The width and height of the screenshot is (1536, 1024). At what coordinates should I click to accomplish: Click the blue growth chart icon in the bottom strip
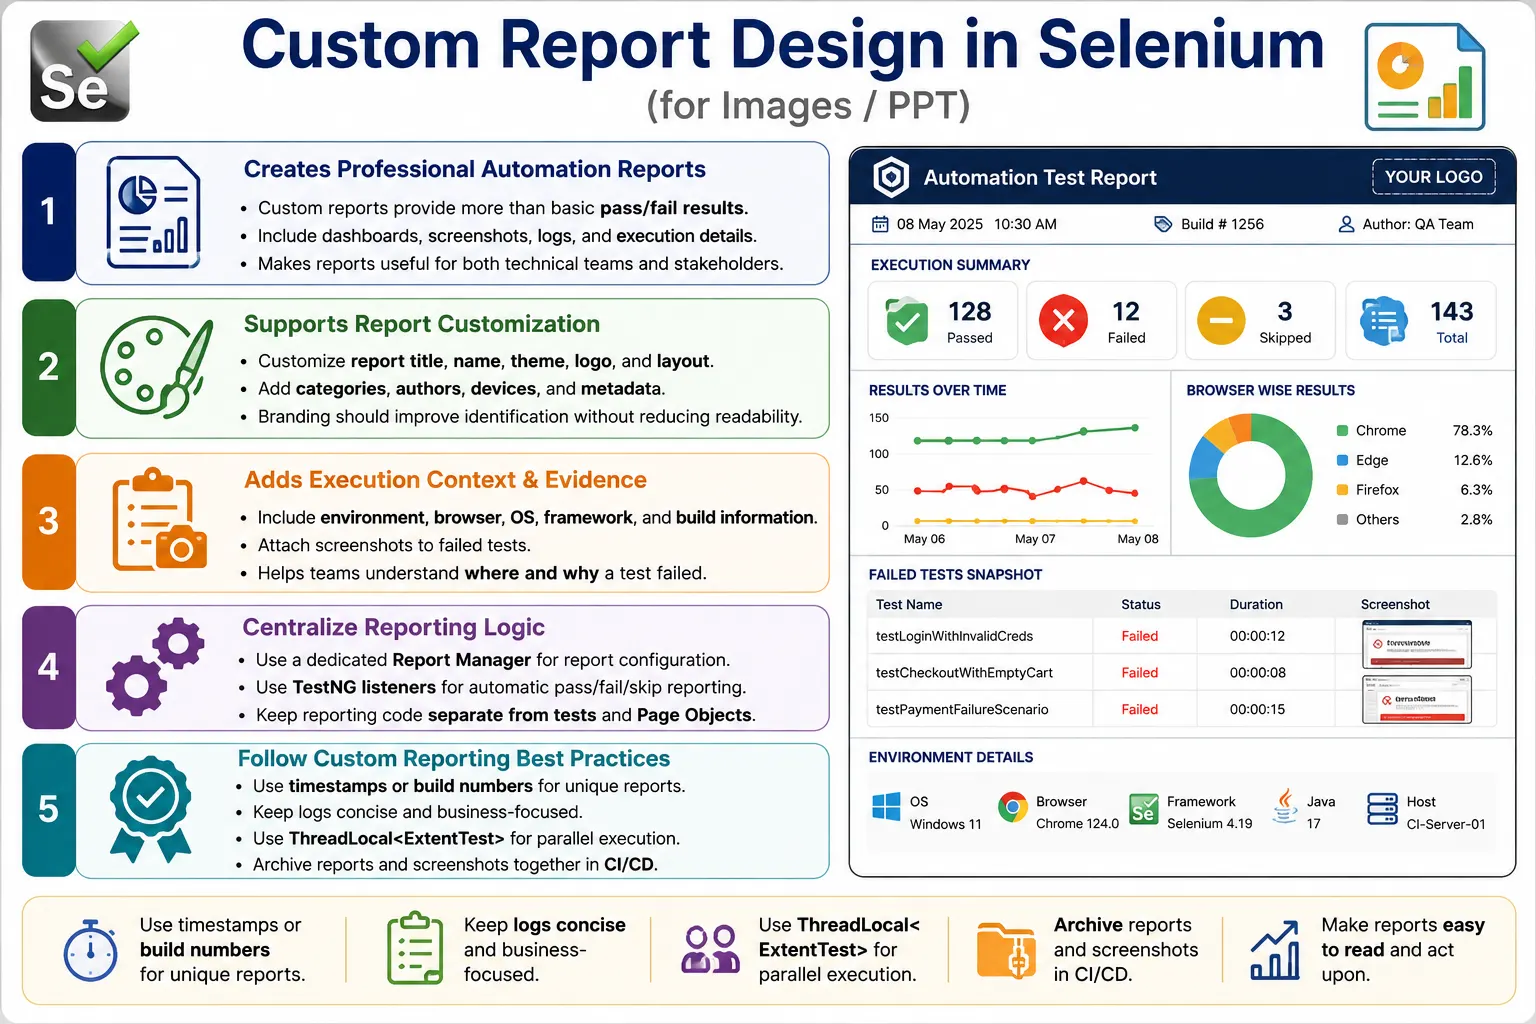1275,950
